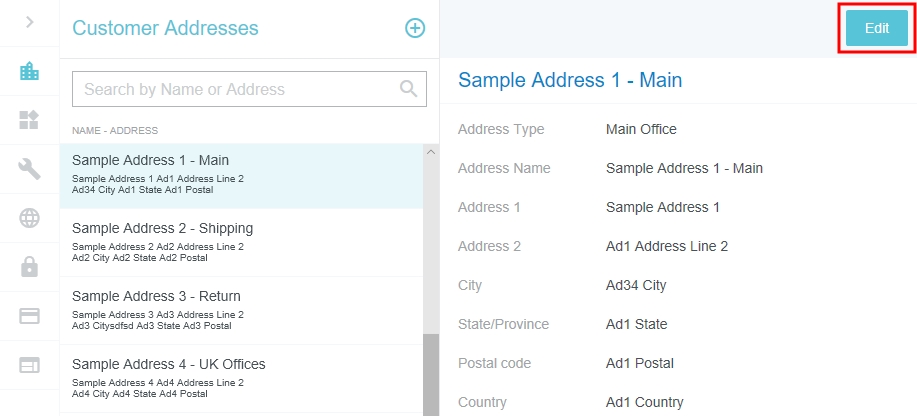The height and width of the screenshot is (416, 917).
Task: Add a new customer address with plus icon
Action: [415, 28]
